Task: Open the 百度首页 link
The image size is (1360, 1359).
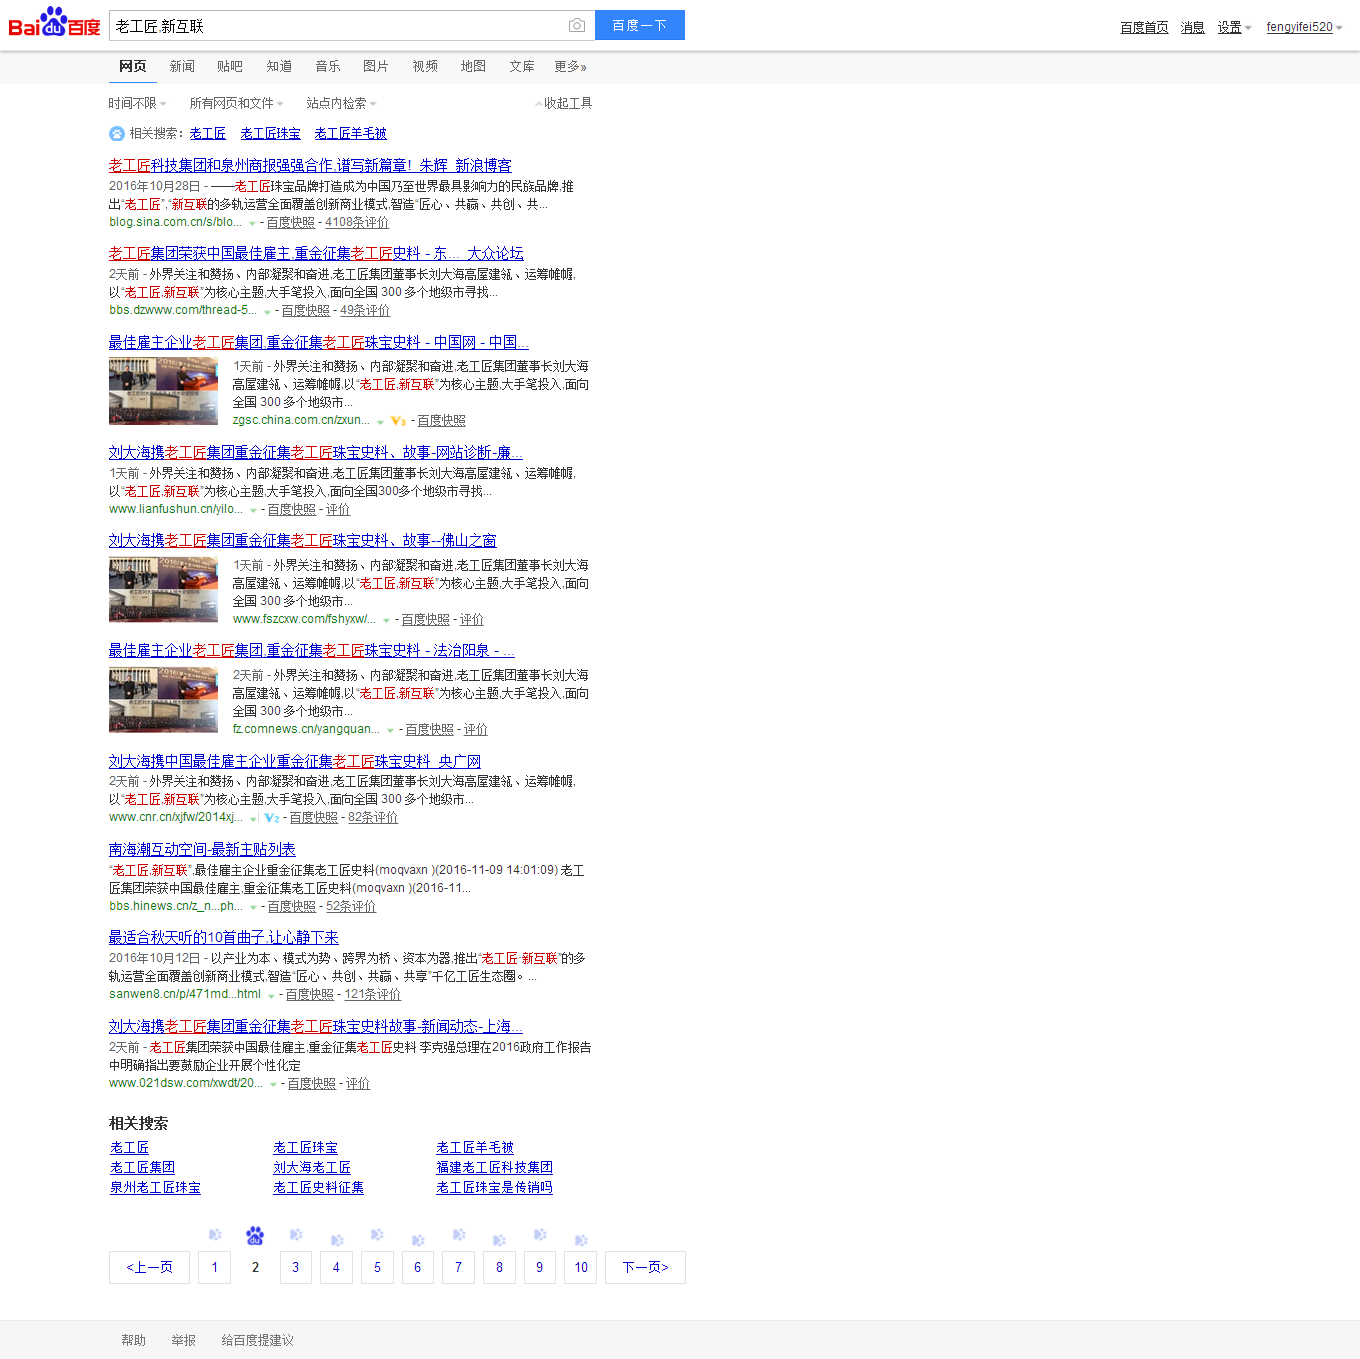Action: (x=1144, y=27)
